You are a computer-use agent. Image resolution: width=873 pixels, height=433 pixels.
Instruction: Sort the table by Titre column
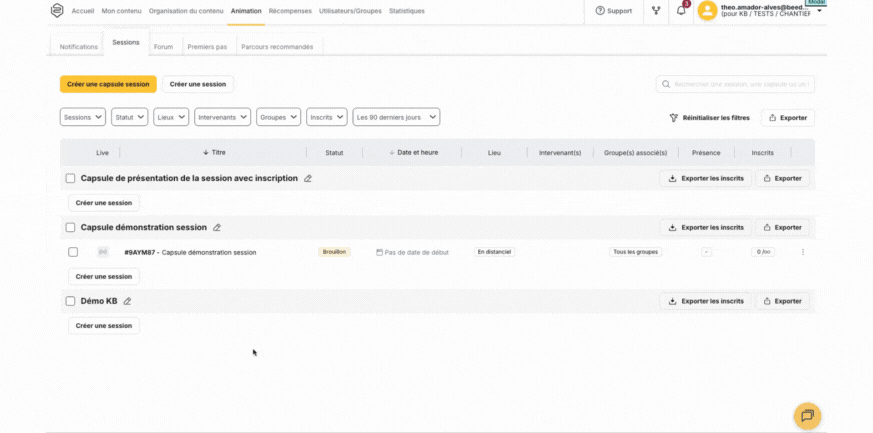point(214,153)
